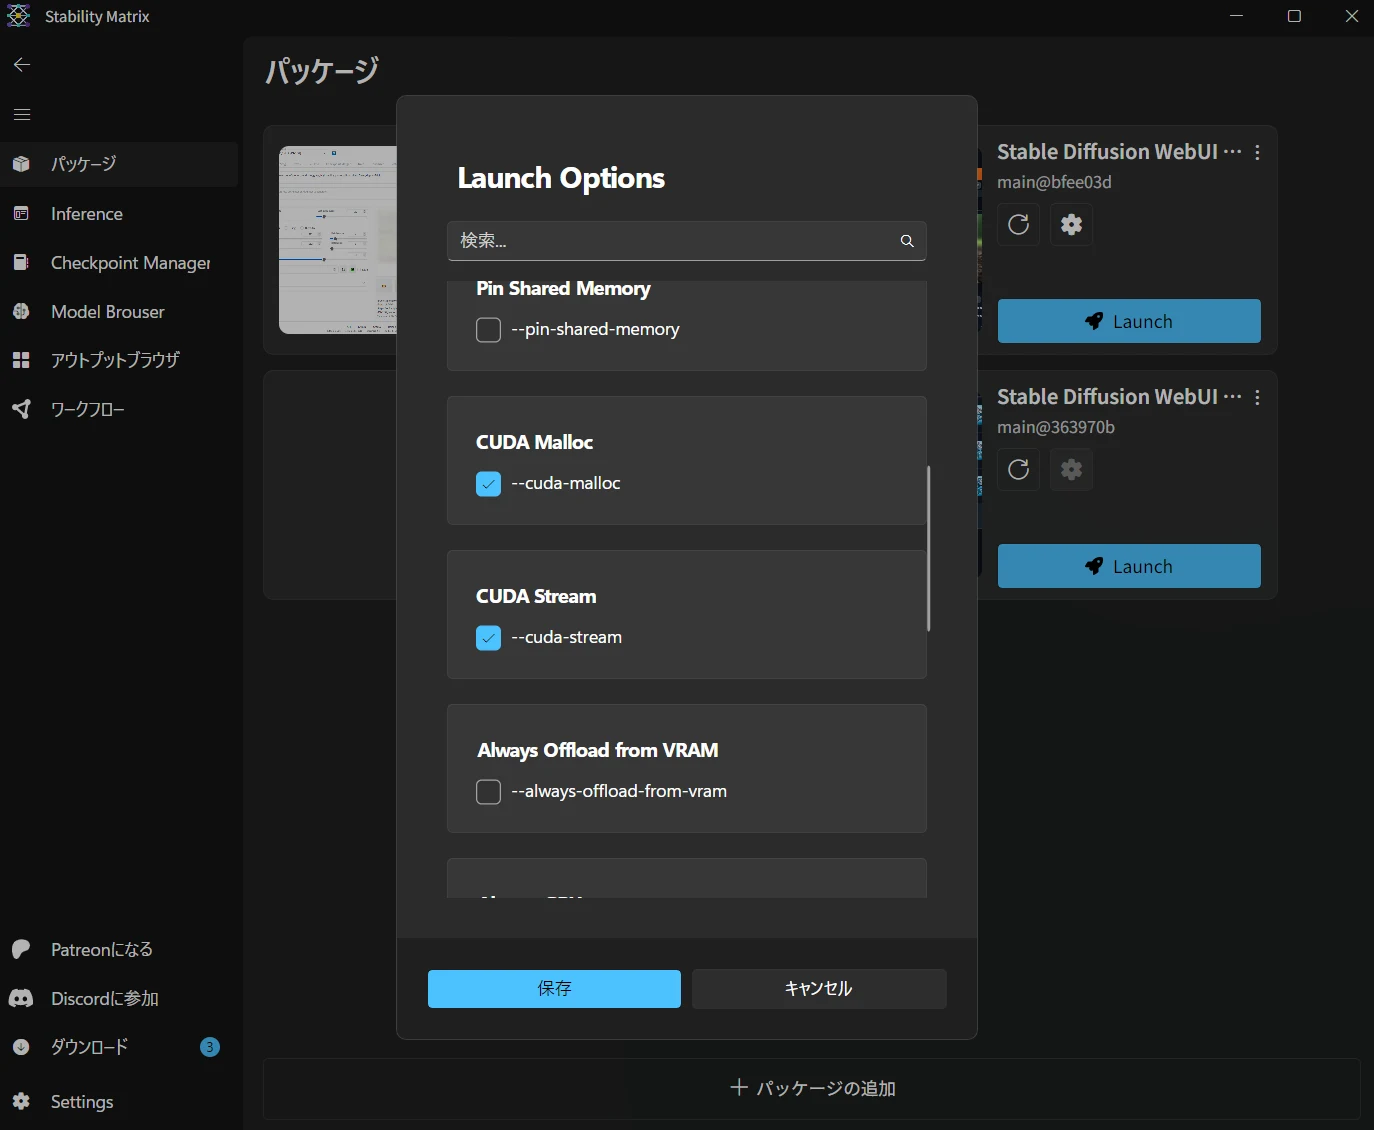Click refresh icon for main@bfee03d package

1019,224
